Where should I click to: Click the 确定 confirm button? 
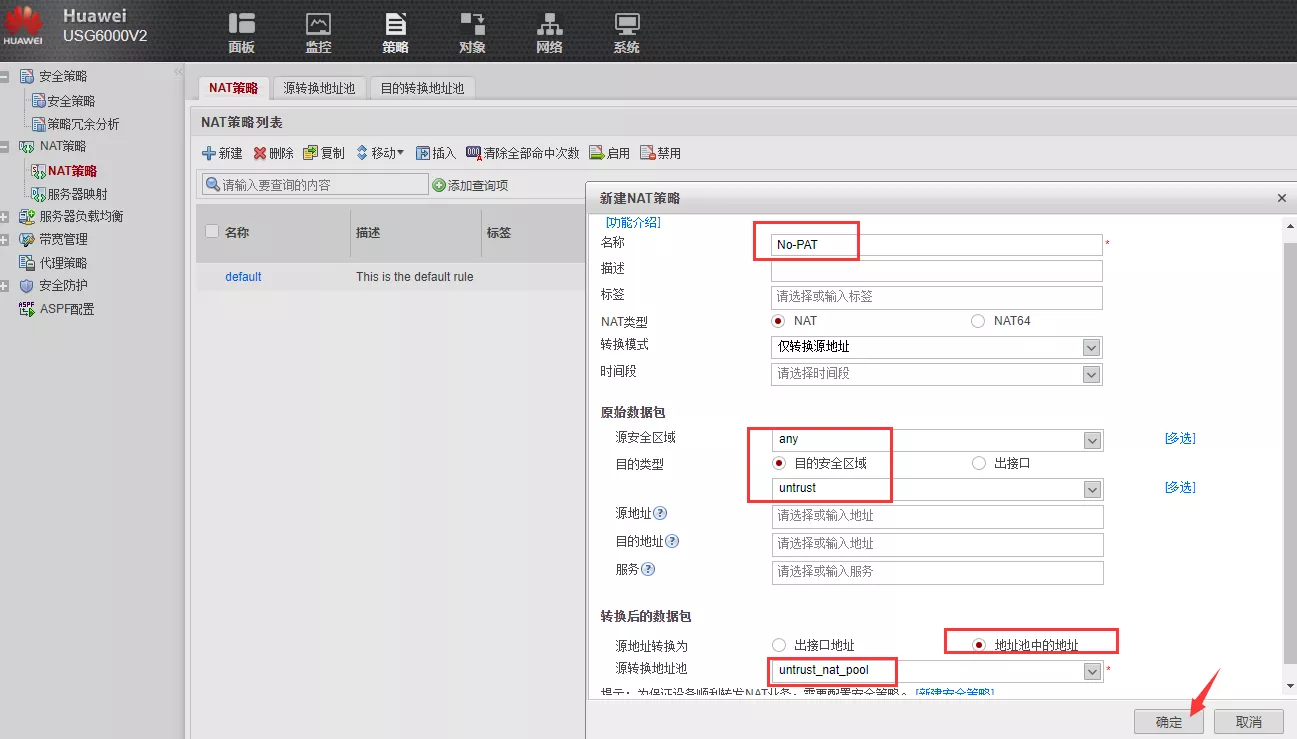point(1168,722)
